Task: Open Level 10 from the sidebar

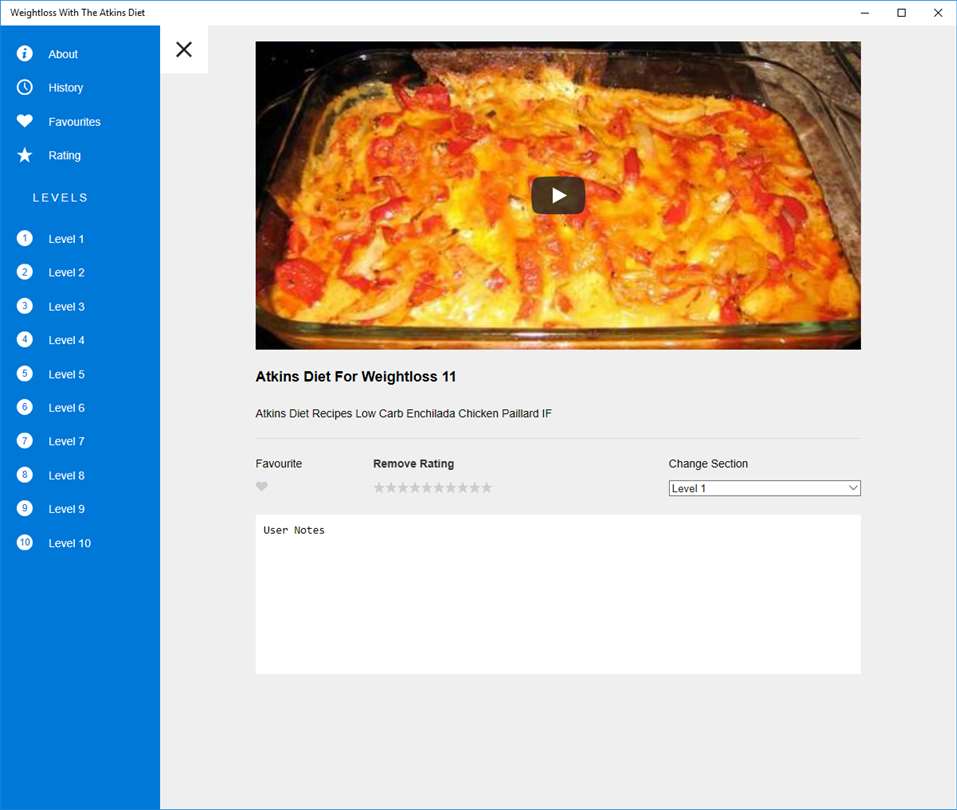Action: [x=70, y=543]
